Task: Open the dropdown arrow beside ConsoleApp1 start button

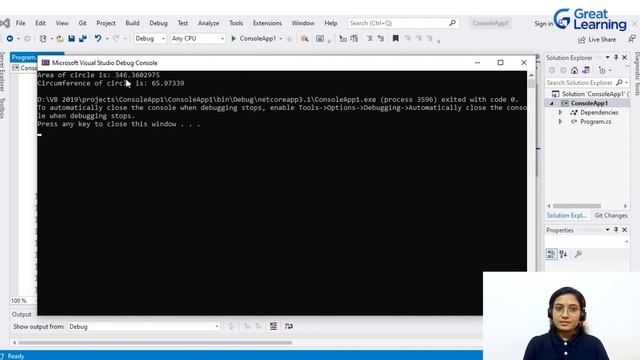Action: (x=281, y=39)
